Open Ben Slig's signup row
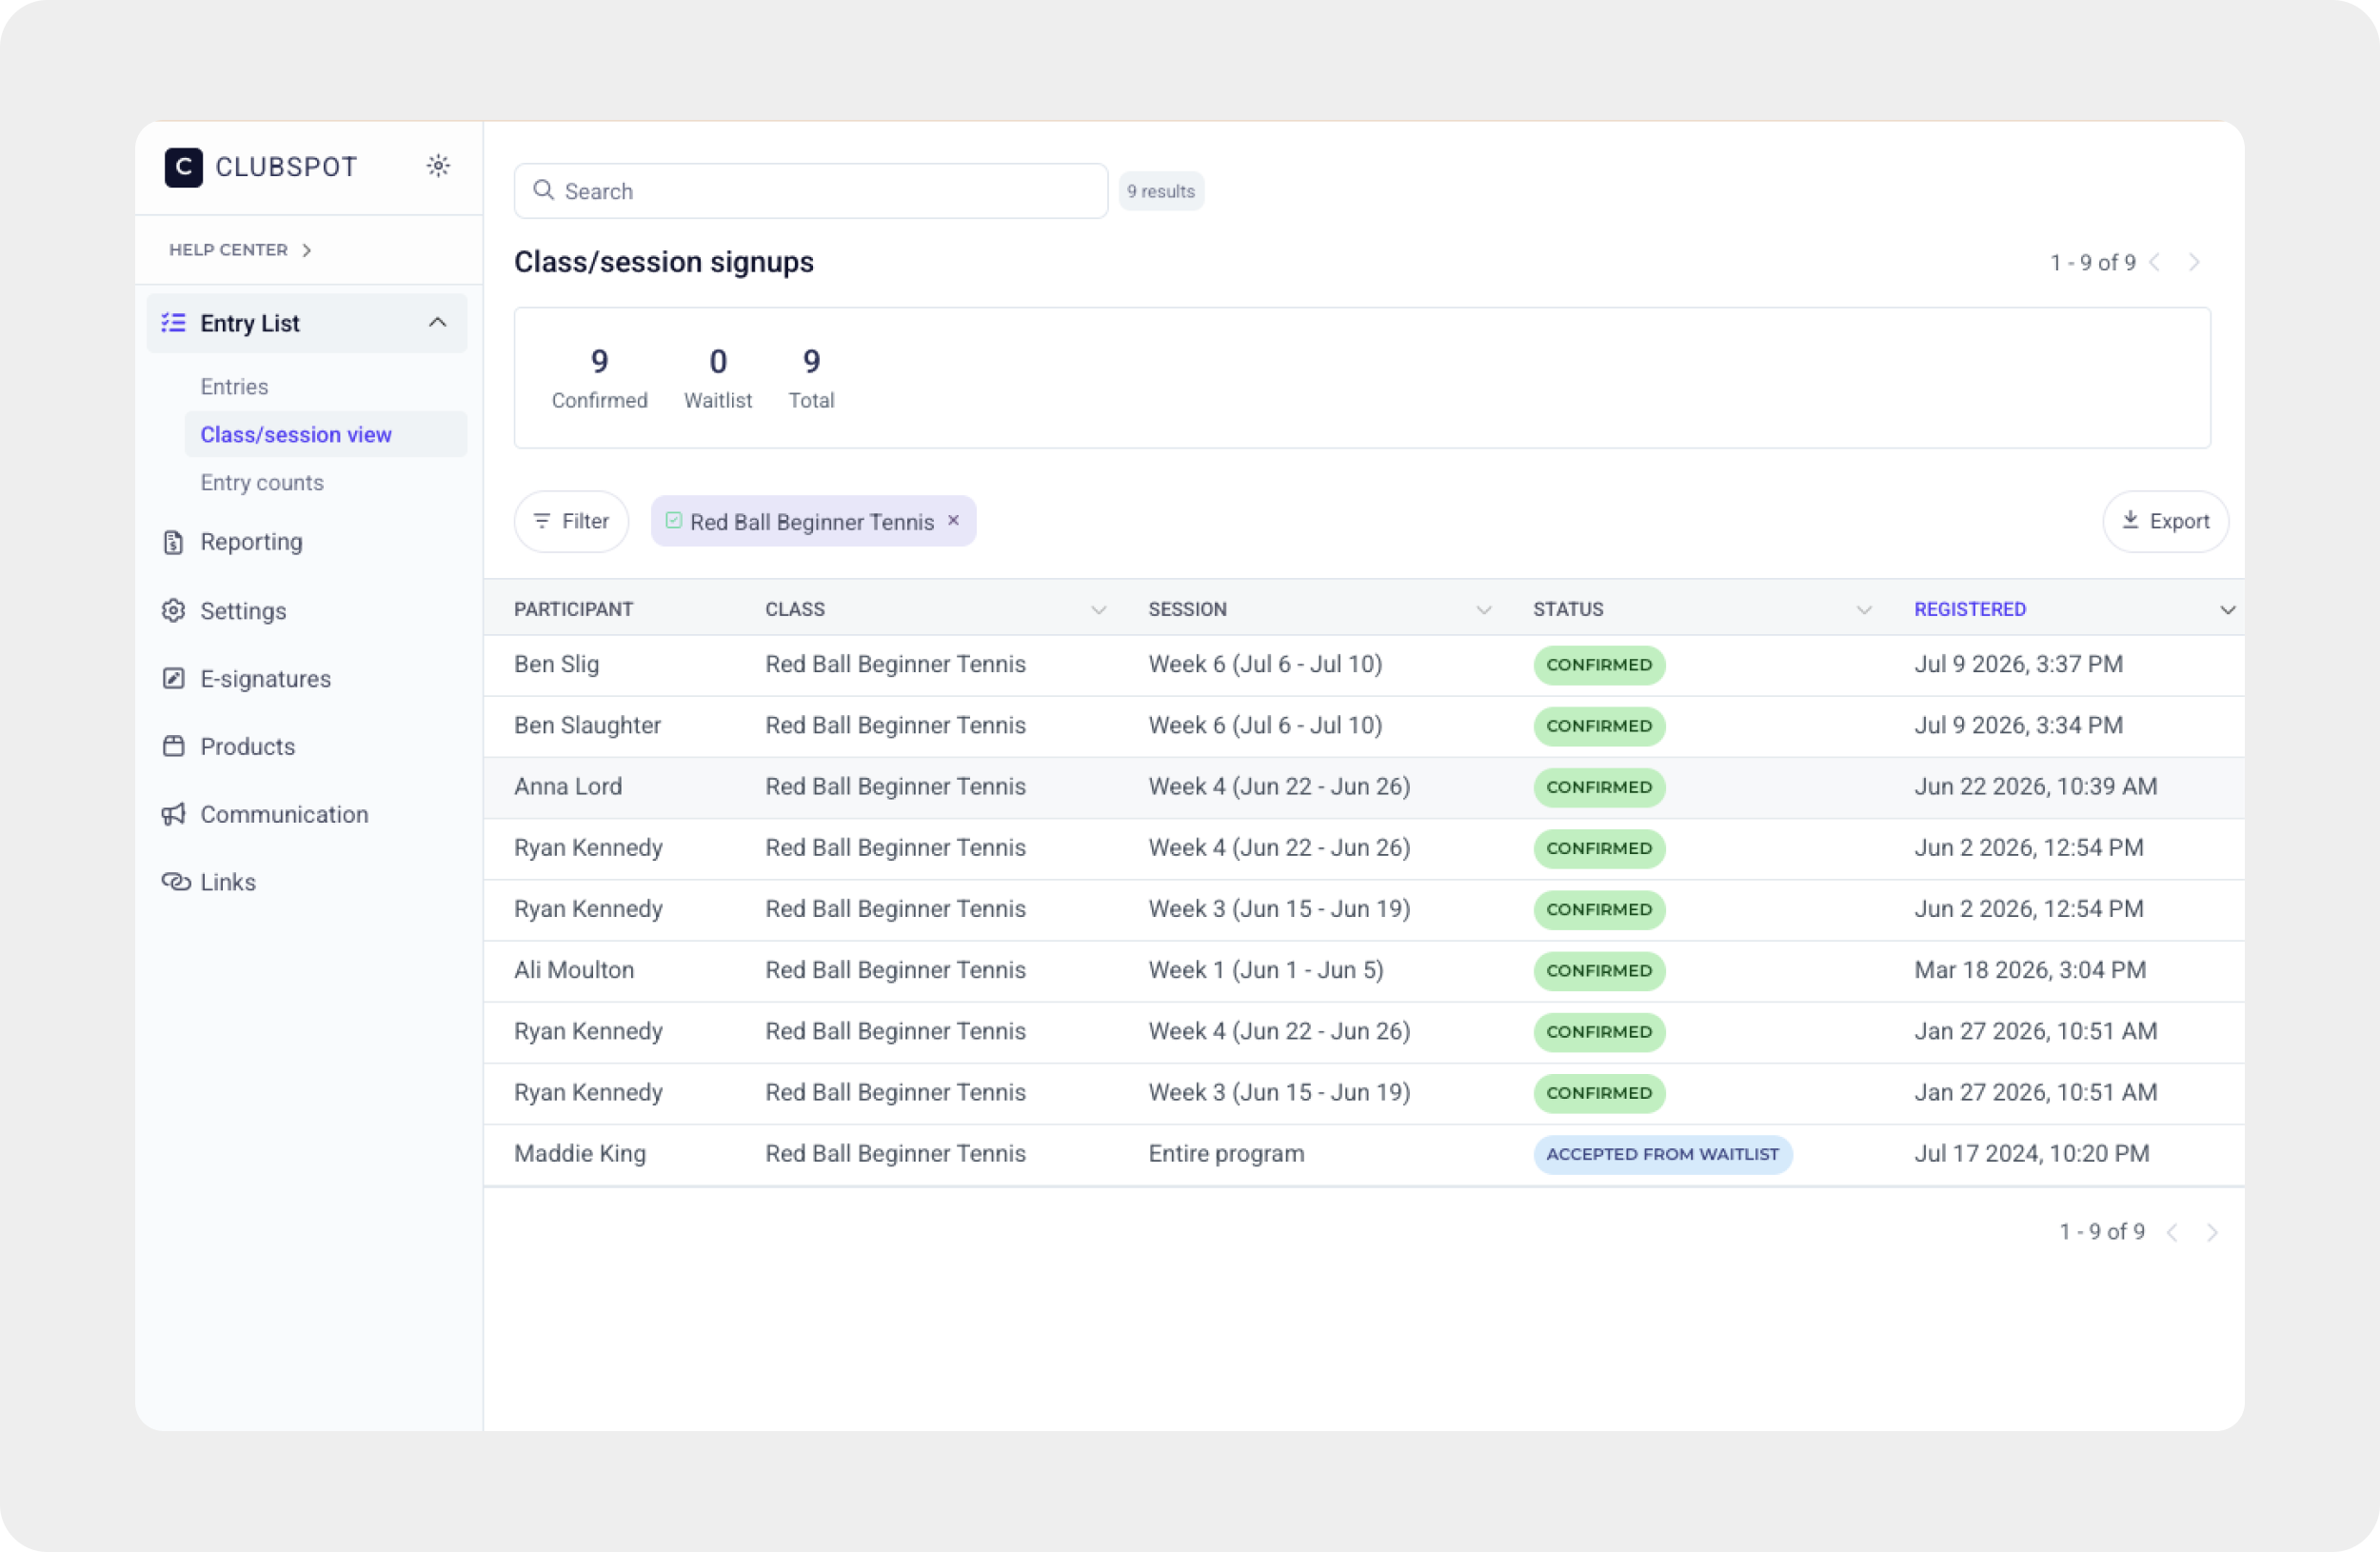Screen dimensions: 2380x1552 [x=1364, y=665]
